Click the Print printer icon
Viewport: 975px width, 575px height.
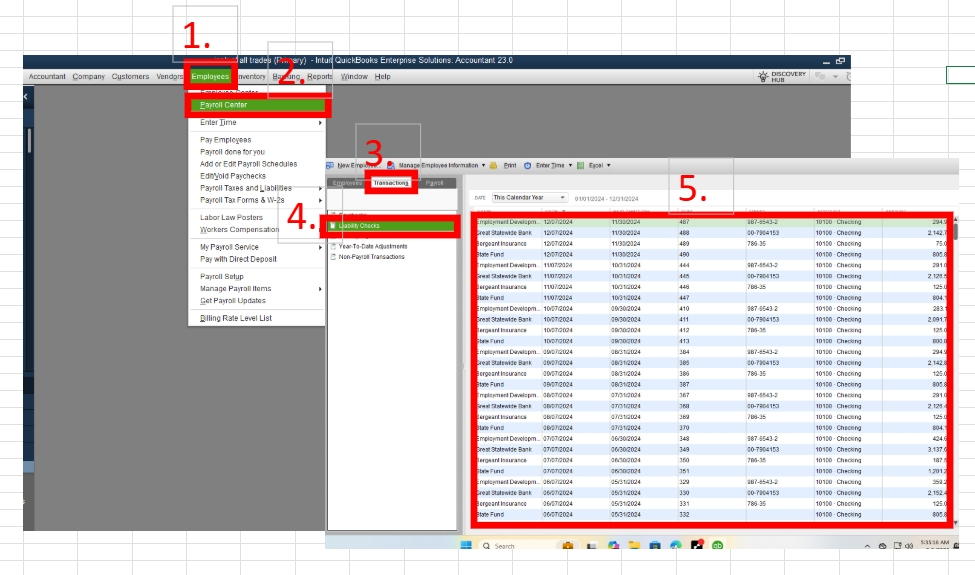click(493, 165)
